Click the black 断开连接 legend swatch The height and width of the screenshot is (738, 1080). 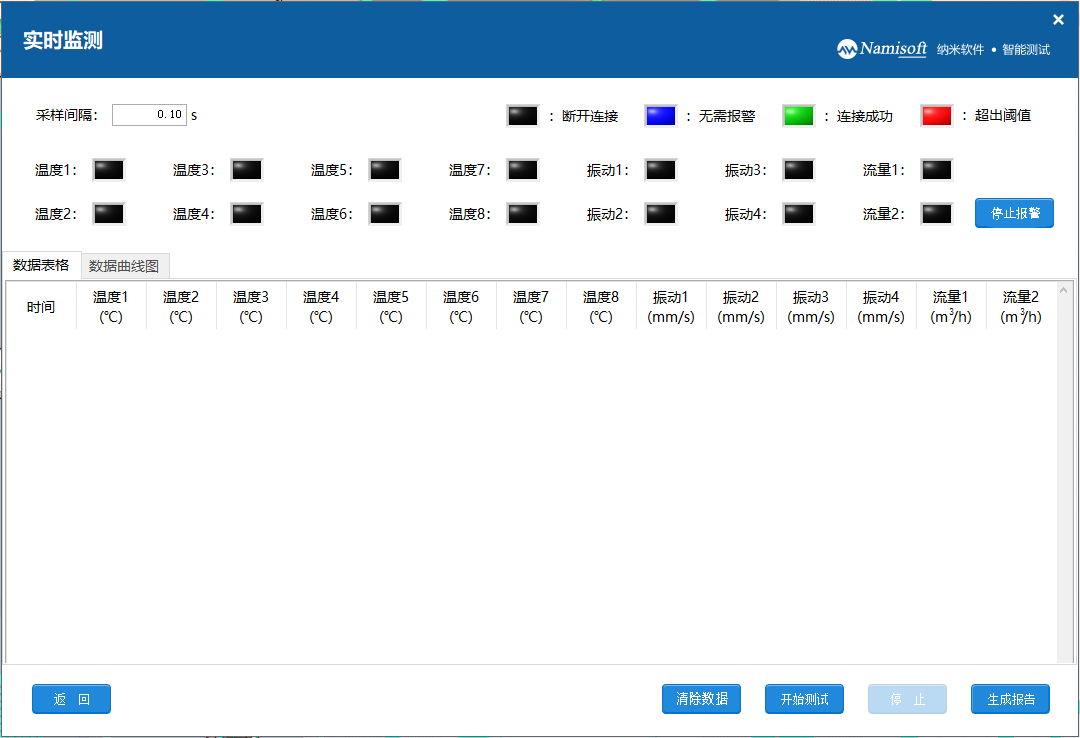pyautogui.click(x=522, y=116)
